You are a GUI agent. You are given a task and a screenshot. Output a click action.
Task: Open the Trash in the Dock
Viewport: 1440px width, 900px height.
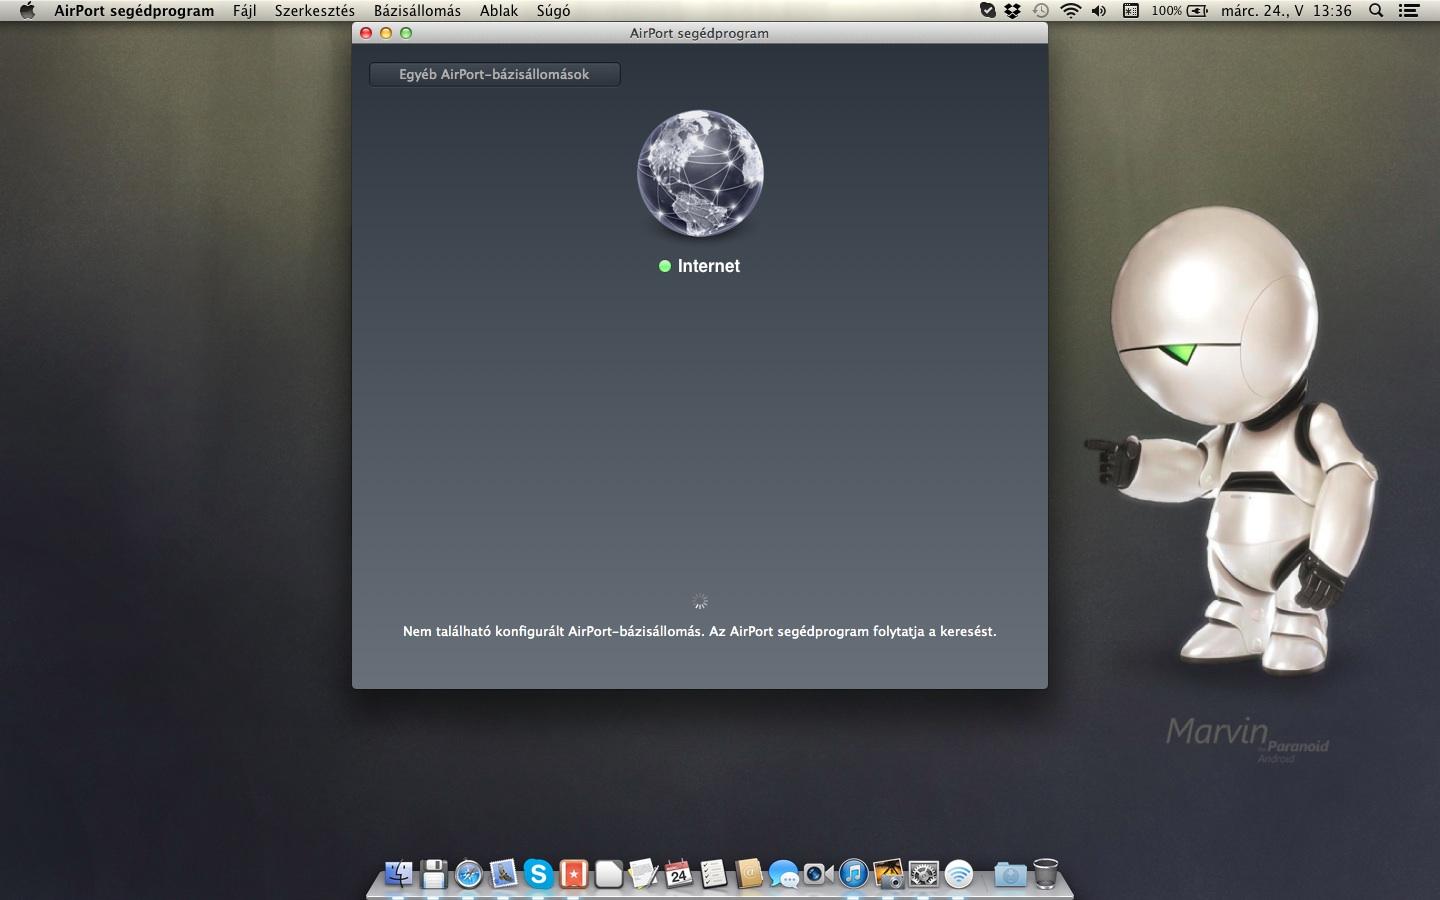click(x=1045, y=874)
